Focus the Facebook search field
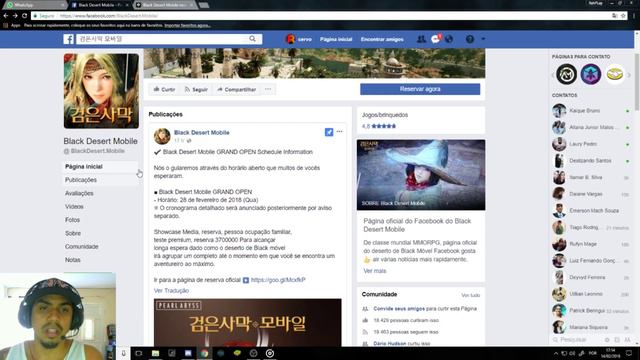640x360 pixels. click(162, 39)
